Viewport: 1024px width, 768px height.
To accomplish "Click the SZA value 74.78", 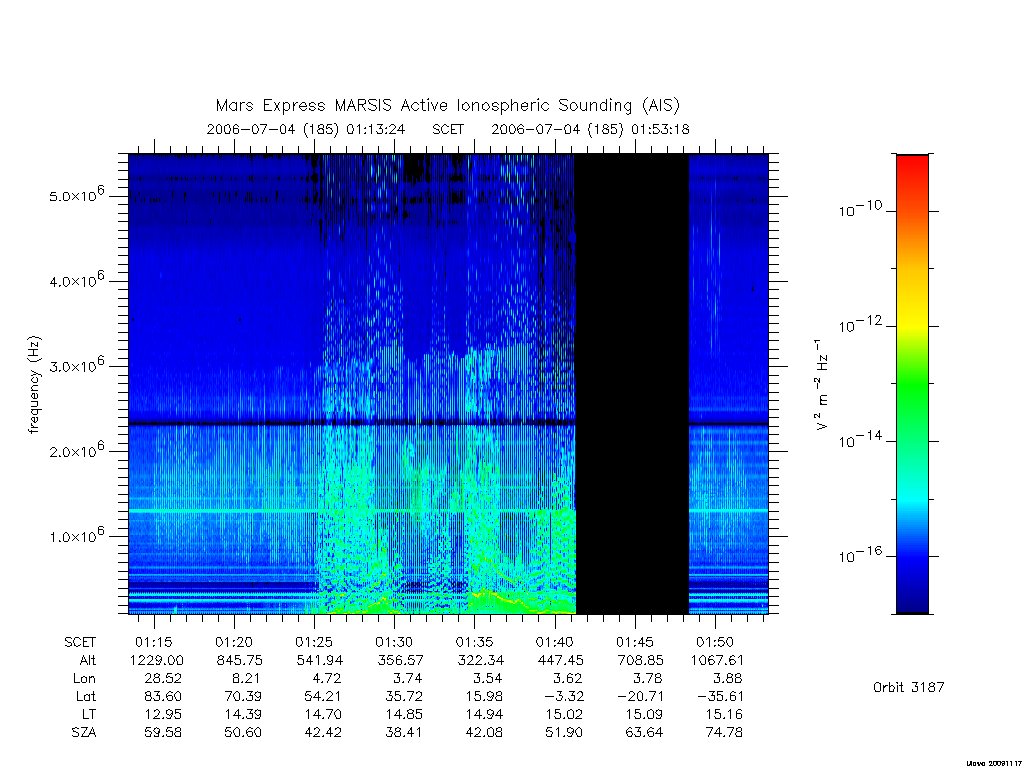I will coord(724,733).
